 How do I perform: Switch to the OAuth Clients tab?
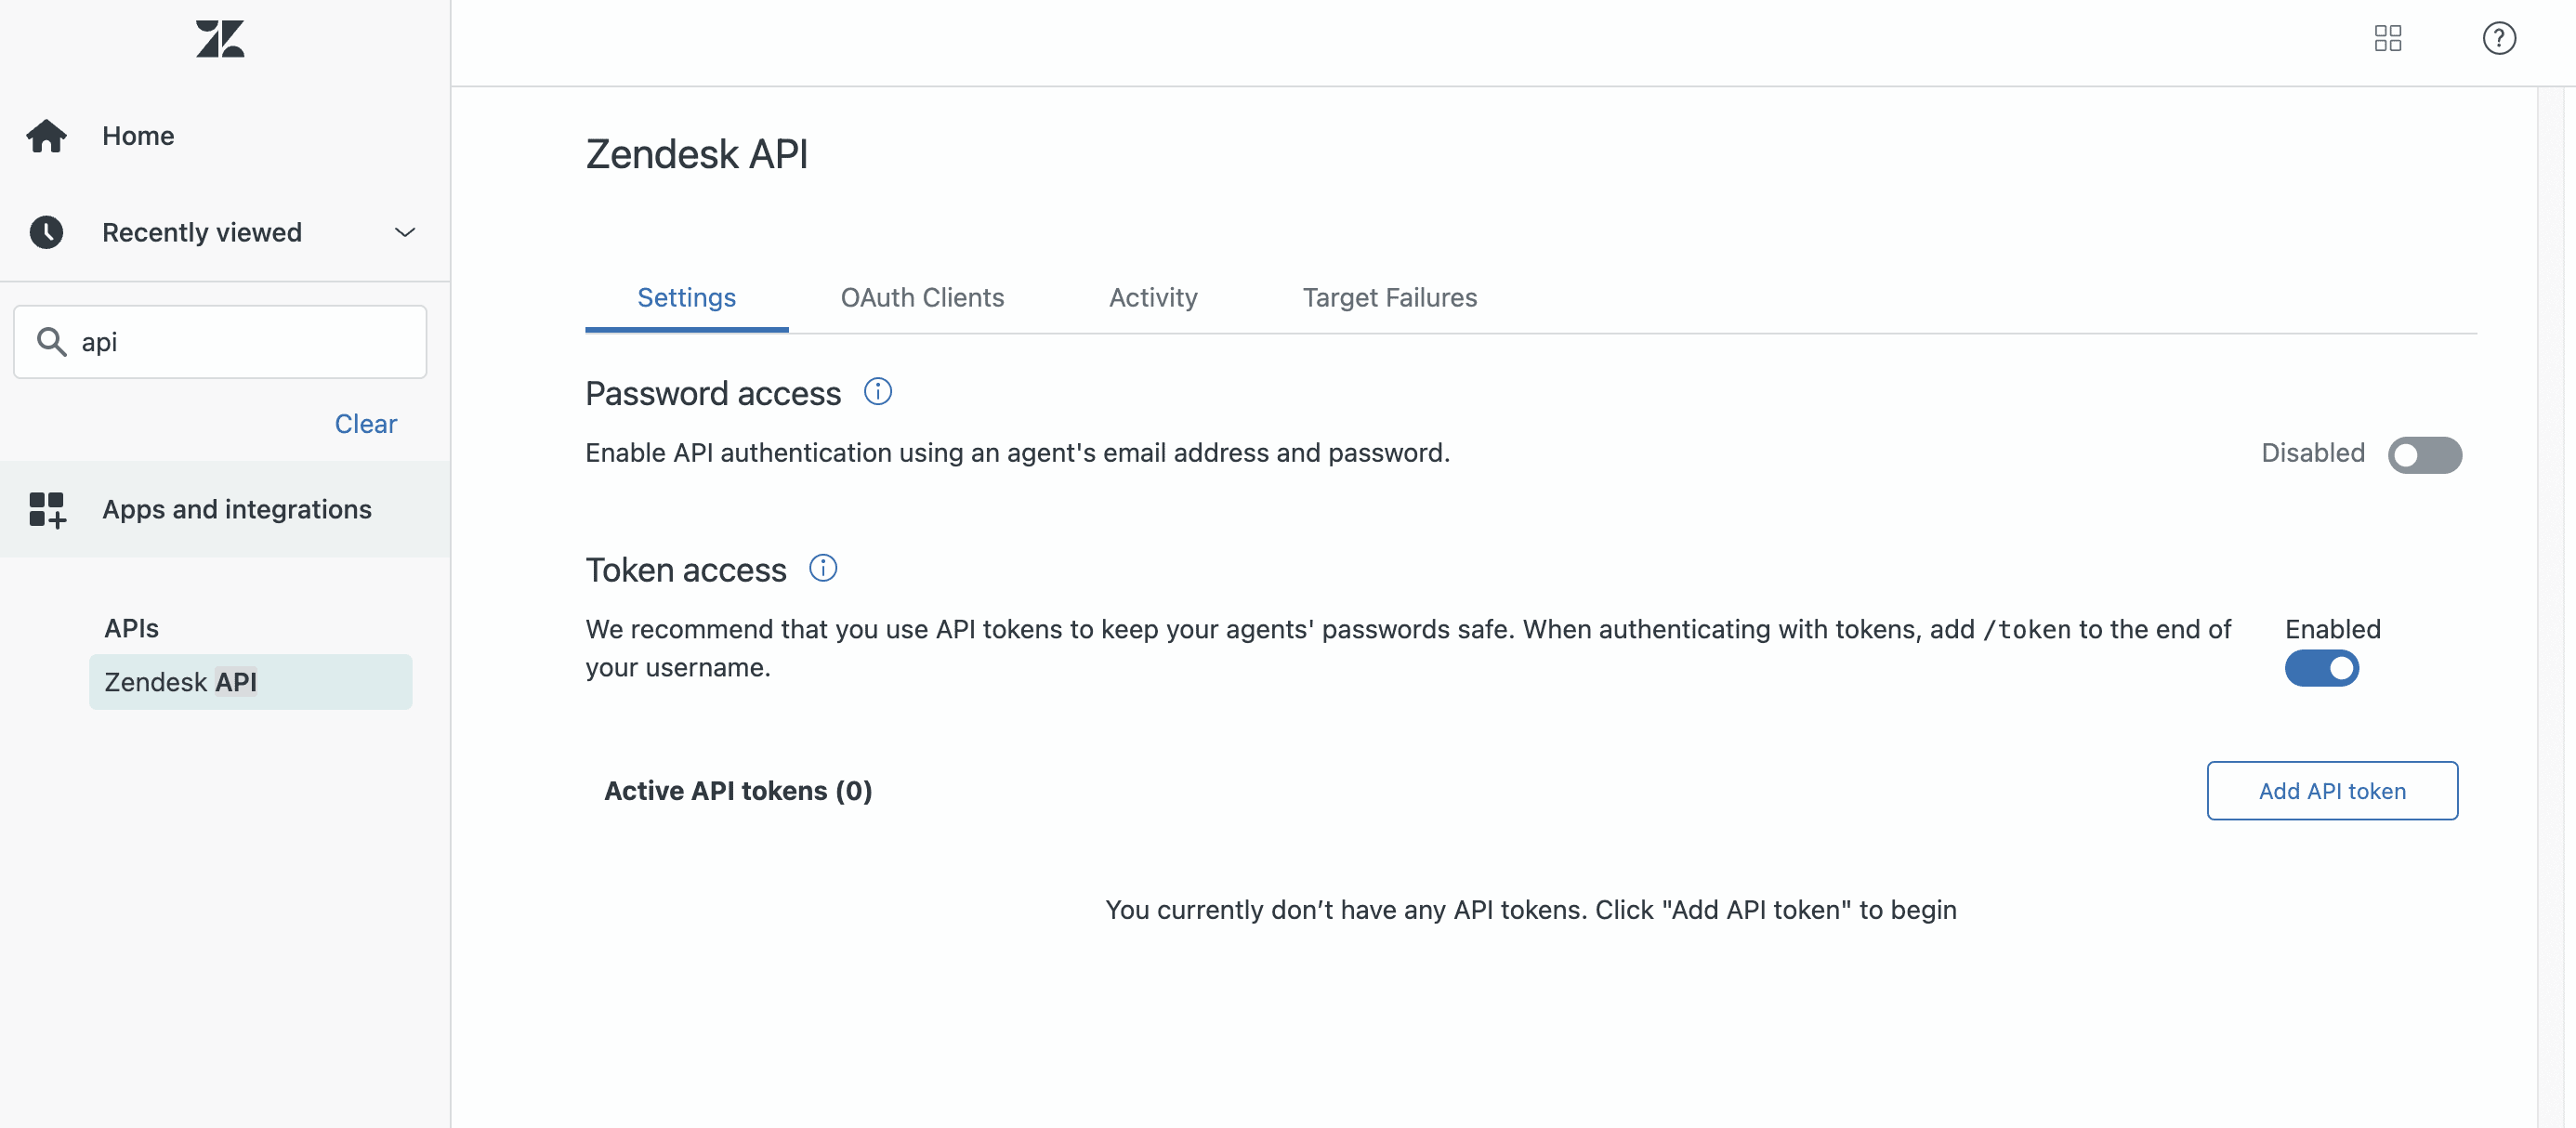tap(922, 297)
